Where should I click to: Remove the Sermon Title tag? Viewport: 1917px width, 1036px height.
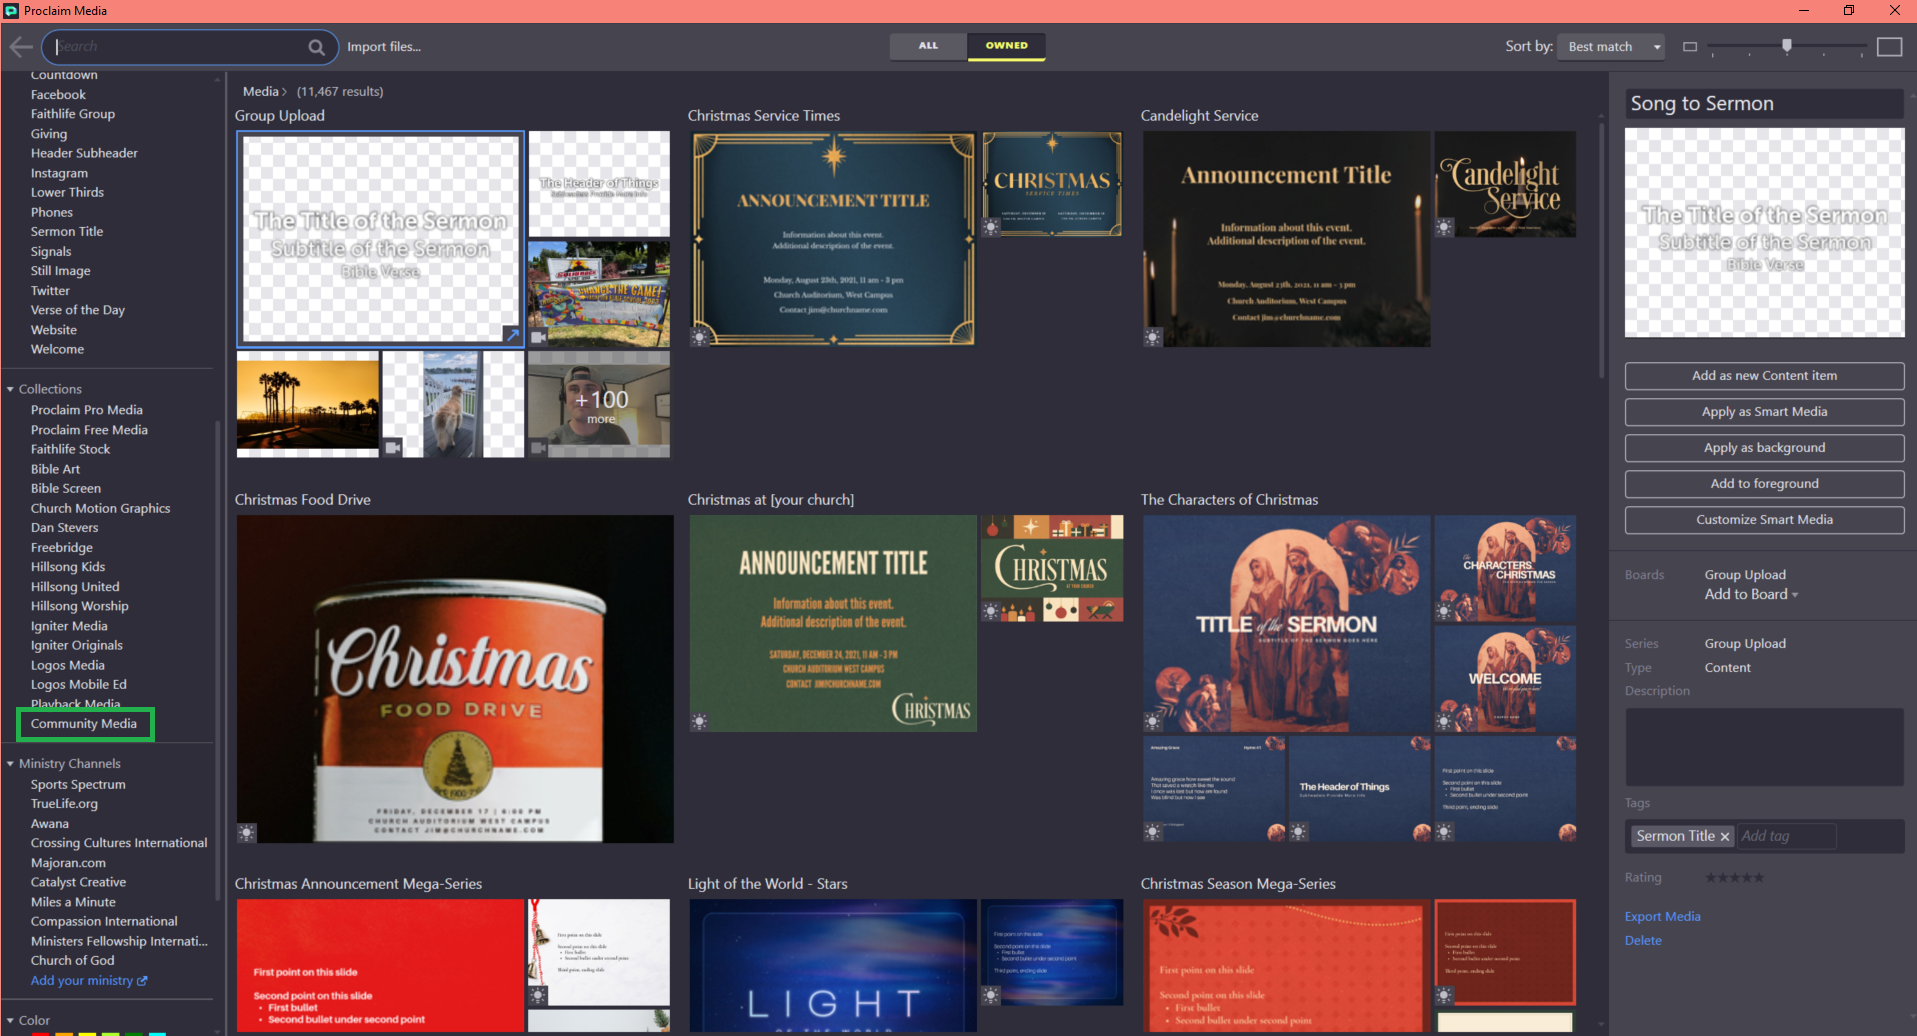tap(1725, 837)
